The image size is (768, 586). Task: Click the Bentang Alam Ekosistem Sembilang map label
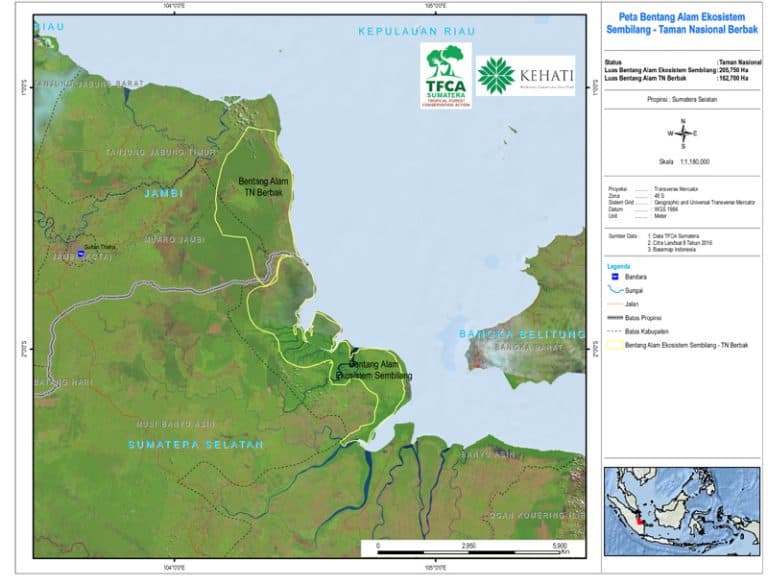coord(379,370)
